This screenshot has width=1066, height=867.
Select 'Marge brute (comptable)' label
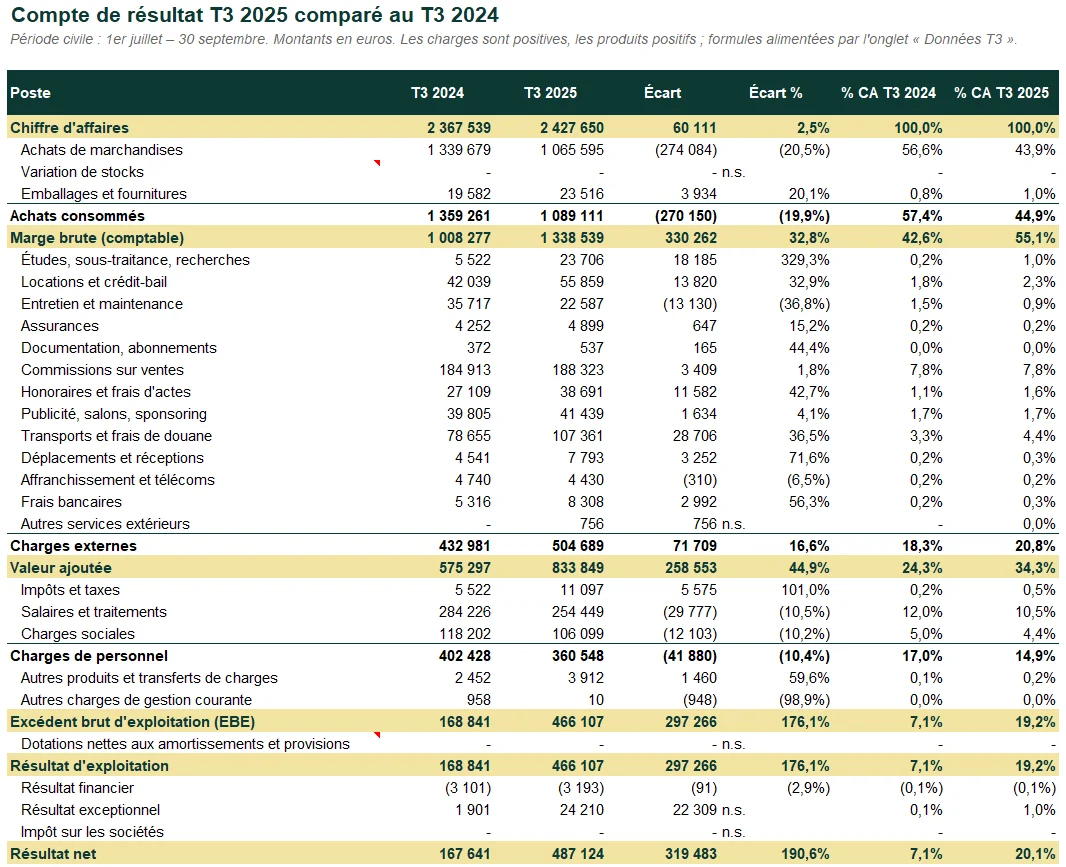[97, 238]
